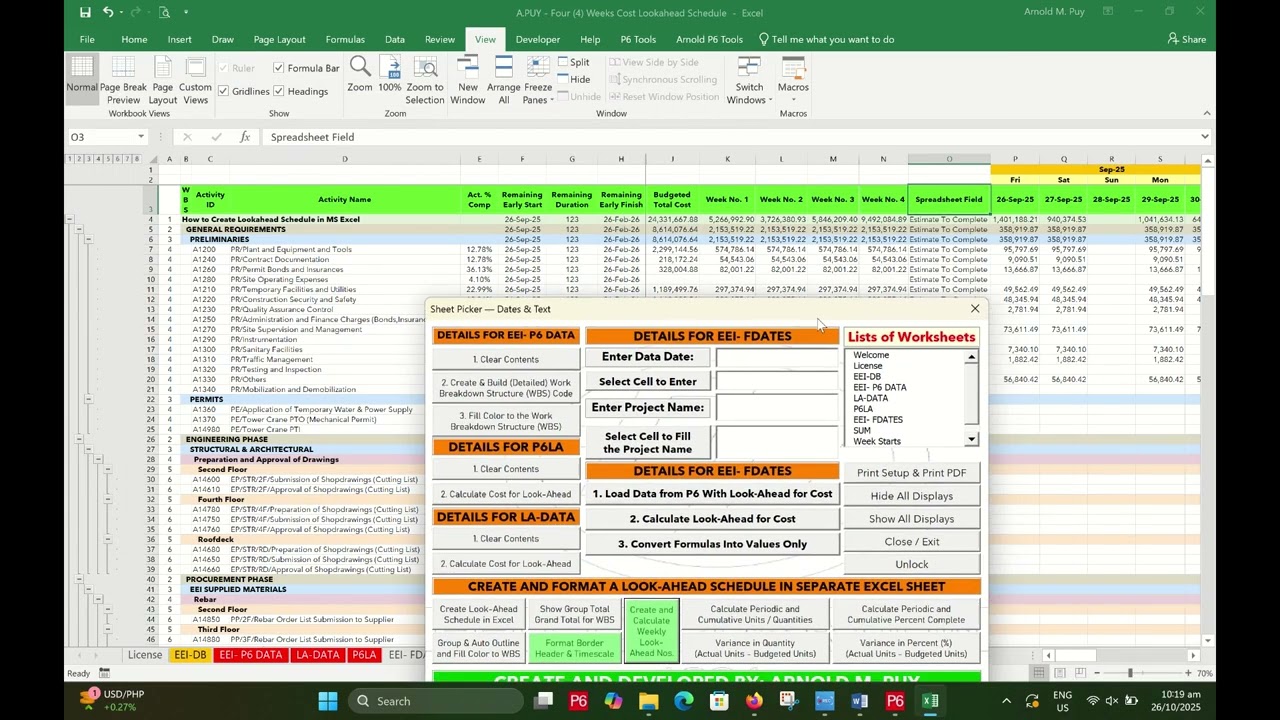Open the Formulas ribbon tab
Viewport: 1280px width, 720px height.
pos(345,39)
